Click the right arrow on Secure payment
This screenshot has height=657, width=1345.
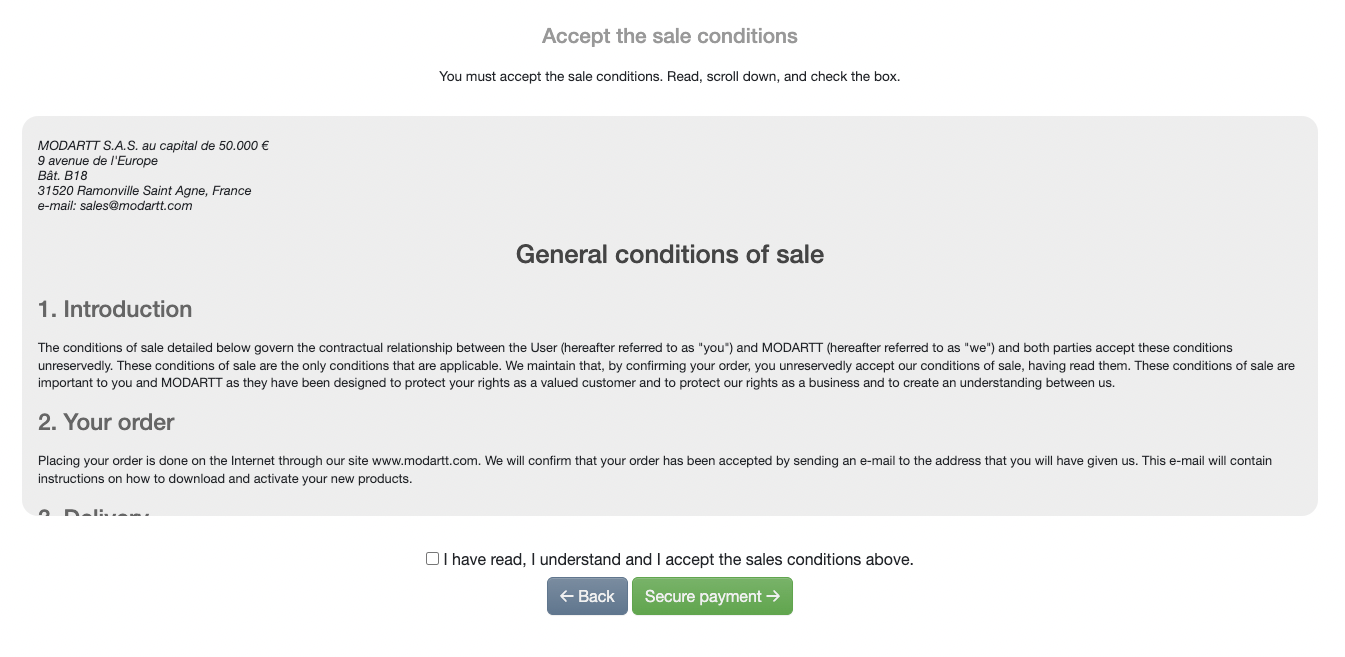tap(773, 596)
